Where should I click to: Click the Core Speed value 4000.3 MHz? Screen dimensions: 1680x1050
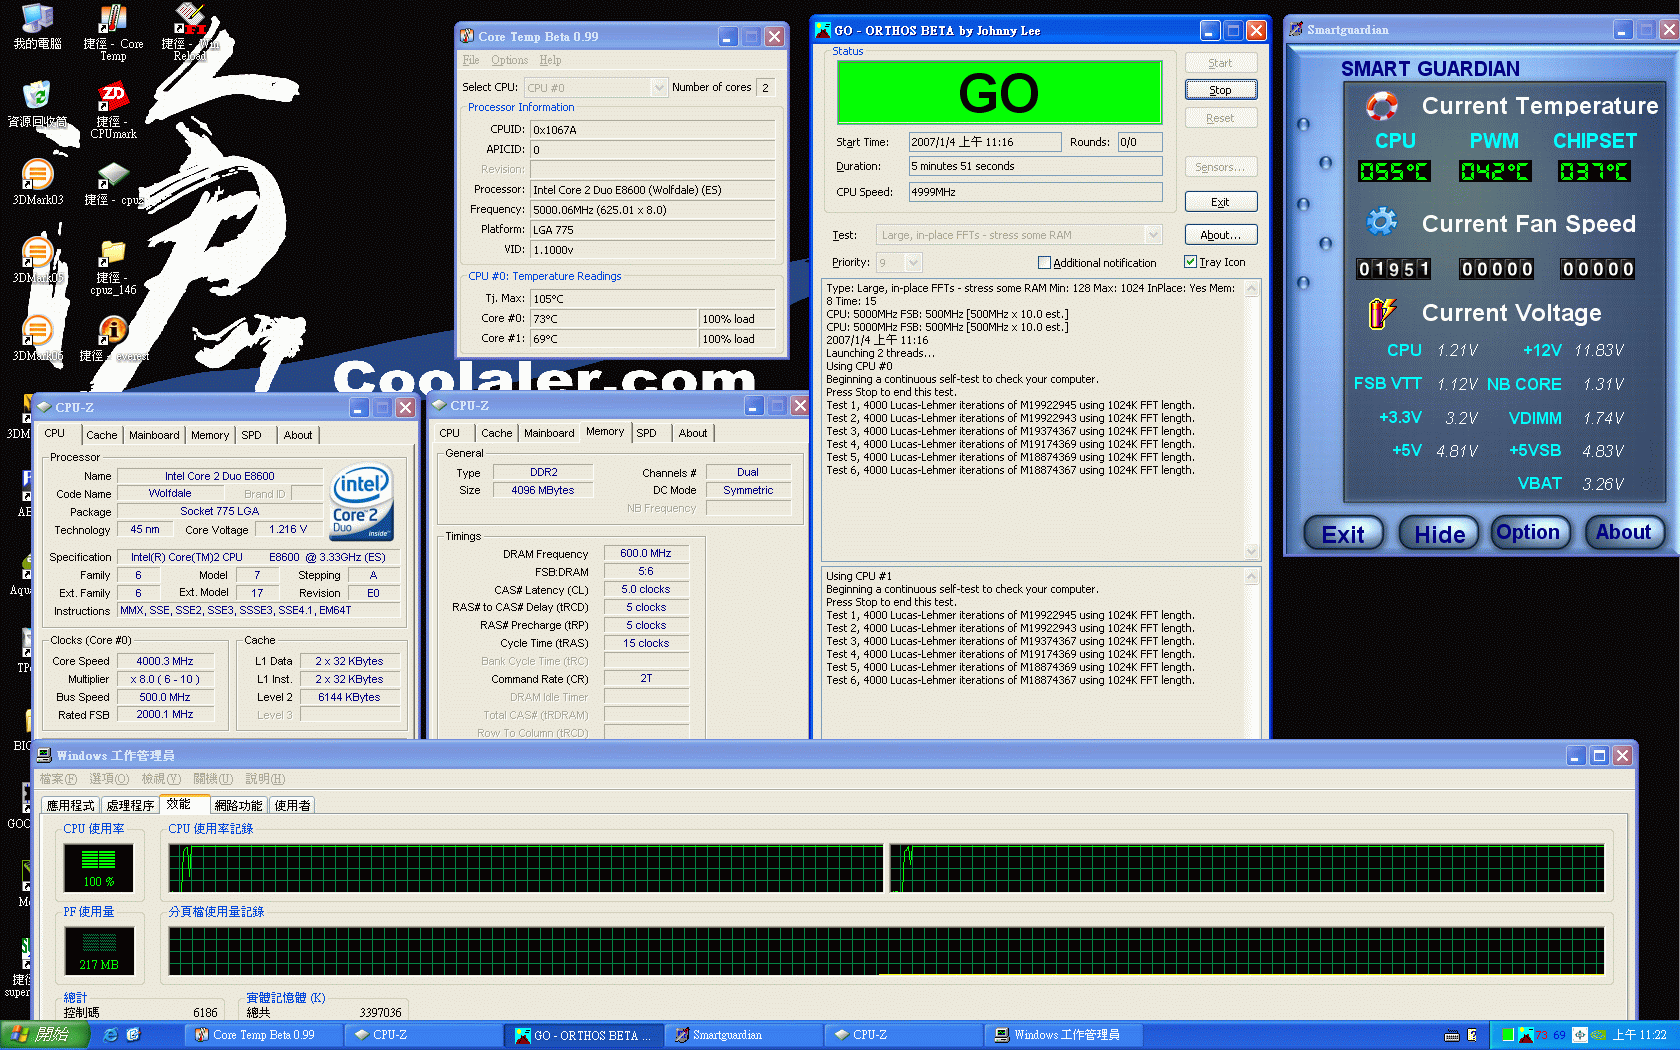(x=164, y=661)
